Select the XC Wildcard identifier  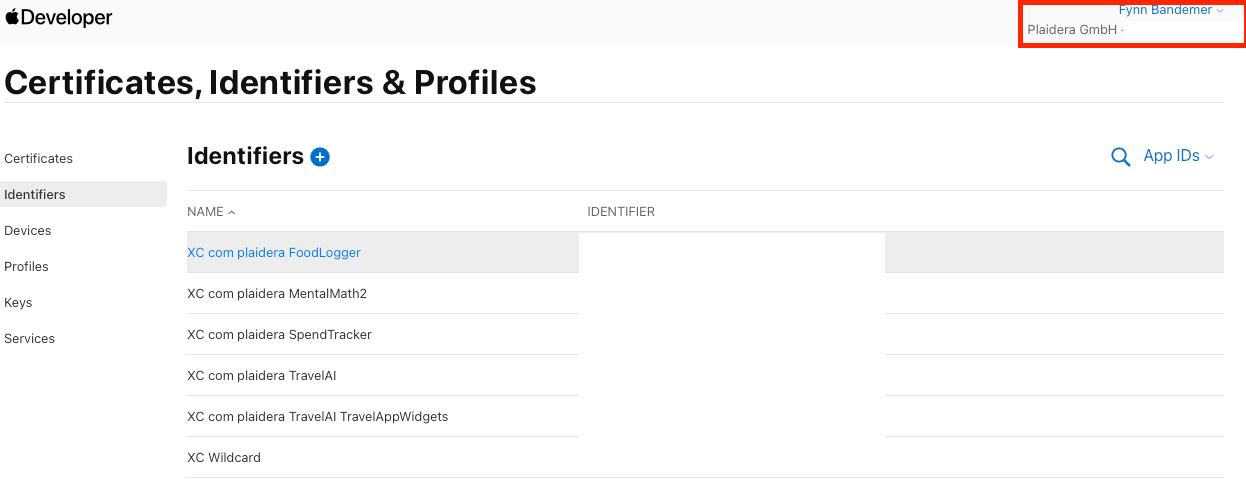pyautogui.click(x=224, y=458)
